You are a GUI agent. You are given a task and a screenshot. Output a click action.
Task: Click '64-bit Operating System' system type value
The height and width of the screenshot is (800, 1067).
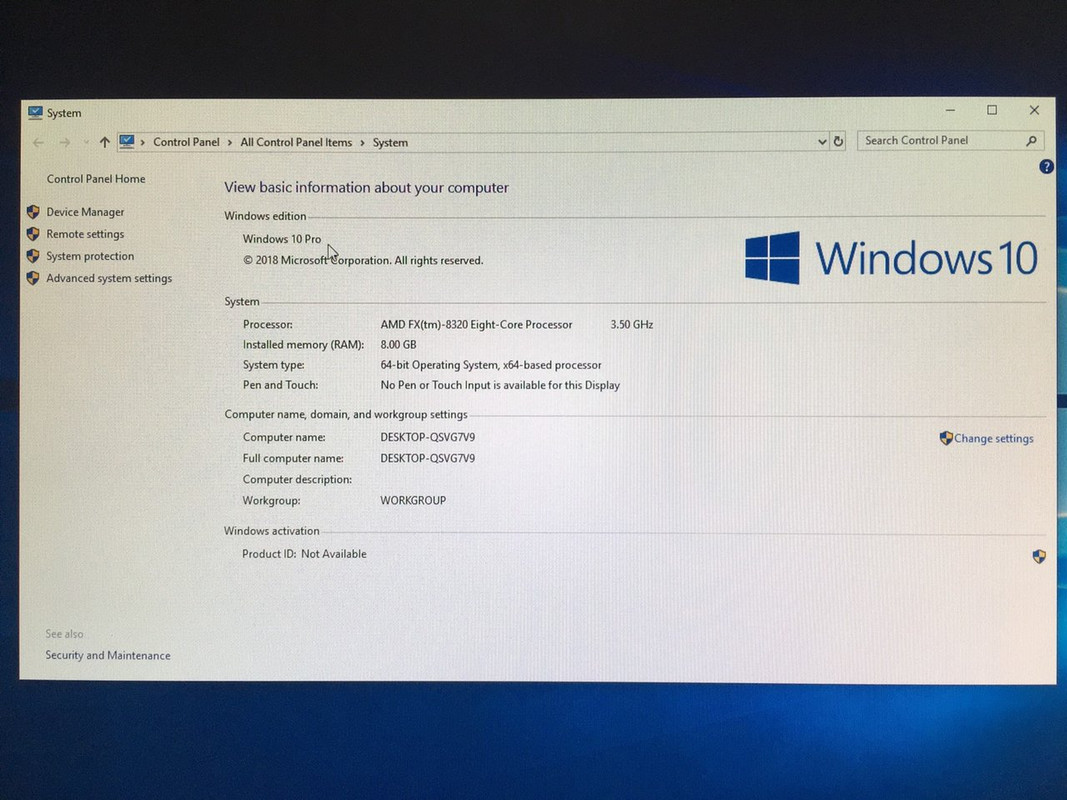440,365
